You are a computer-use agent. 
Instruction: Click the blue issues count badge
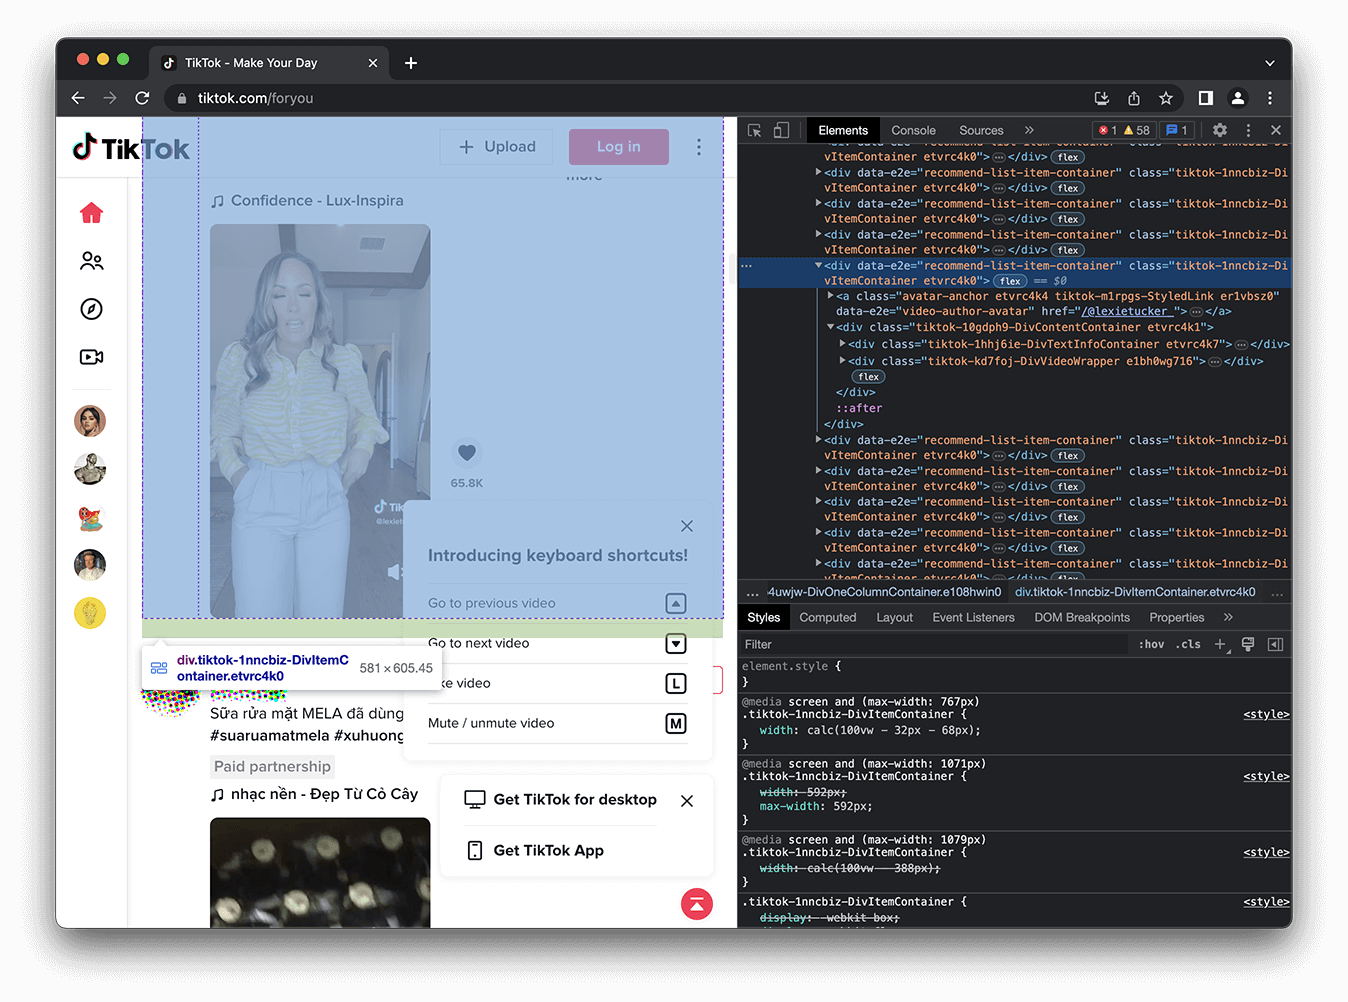click(x=1177, y=131)
